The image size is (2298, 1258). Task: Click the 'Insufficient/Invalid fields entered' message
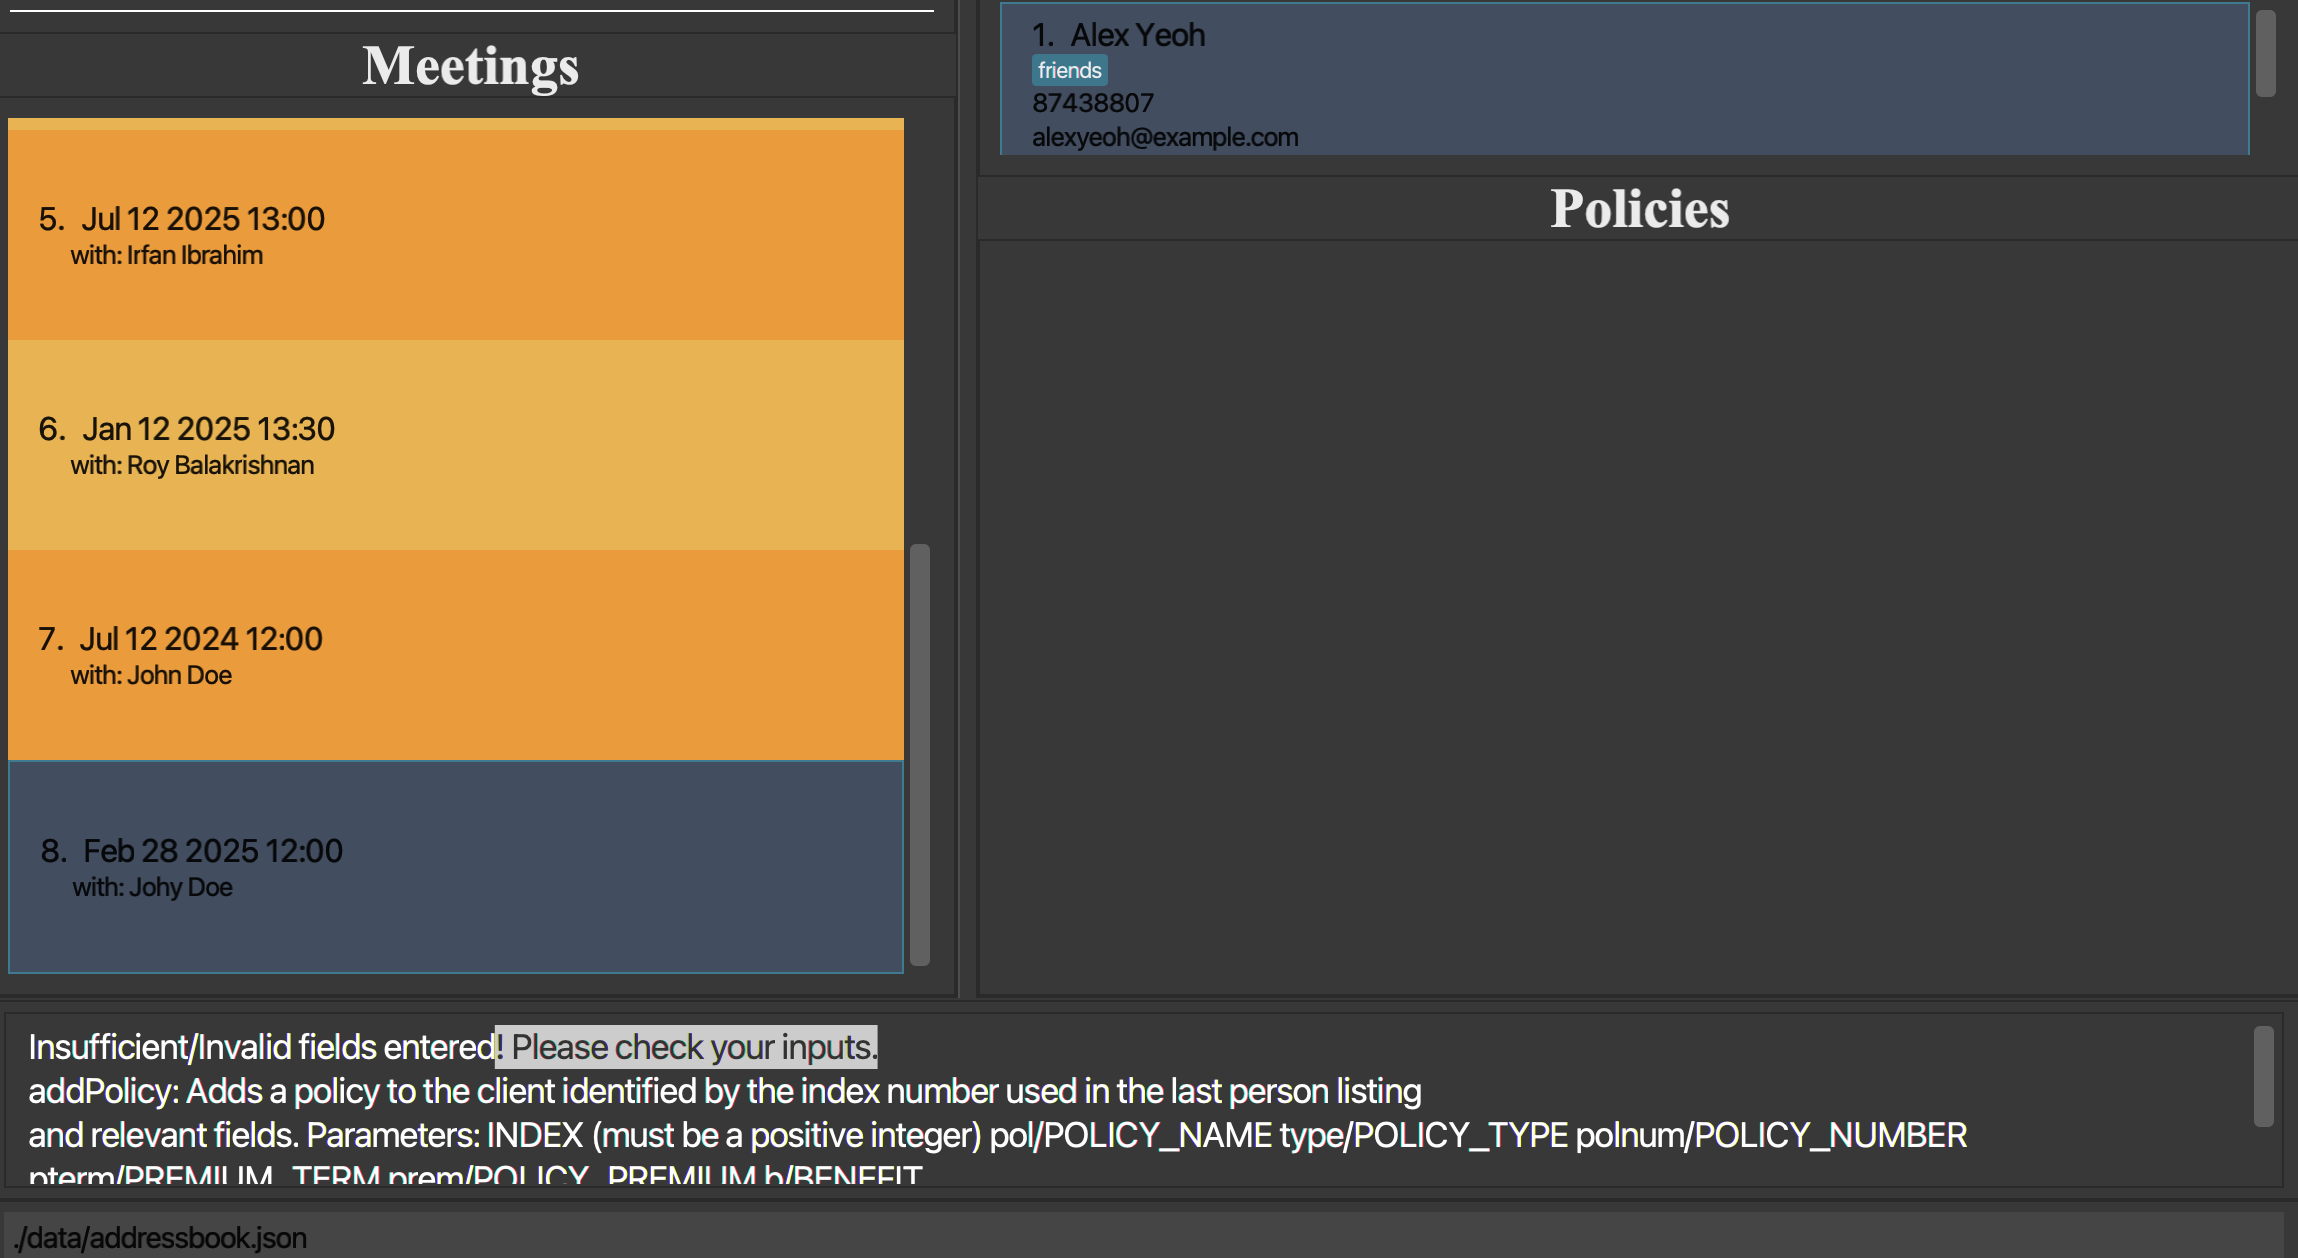point(262,1047)
